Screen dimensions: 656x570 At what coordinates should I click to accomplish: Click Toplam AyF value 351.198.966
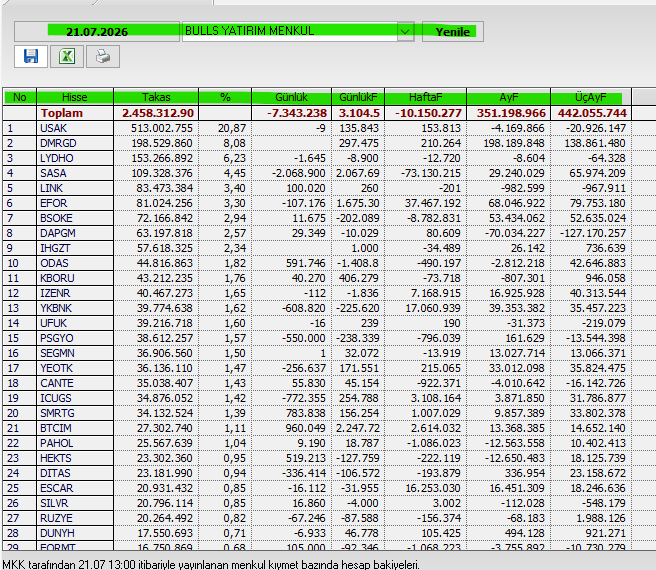pyautogui.click(x=511, y=113)
